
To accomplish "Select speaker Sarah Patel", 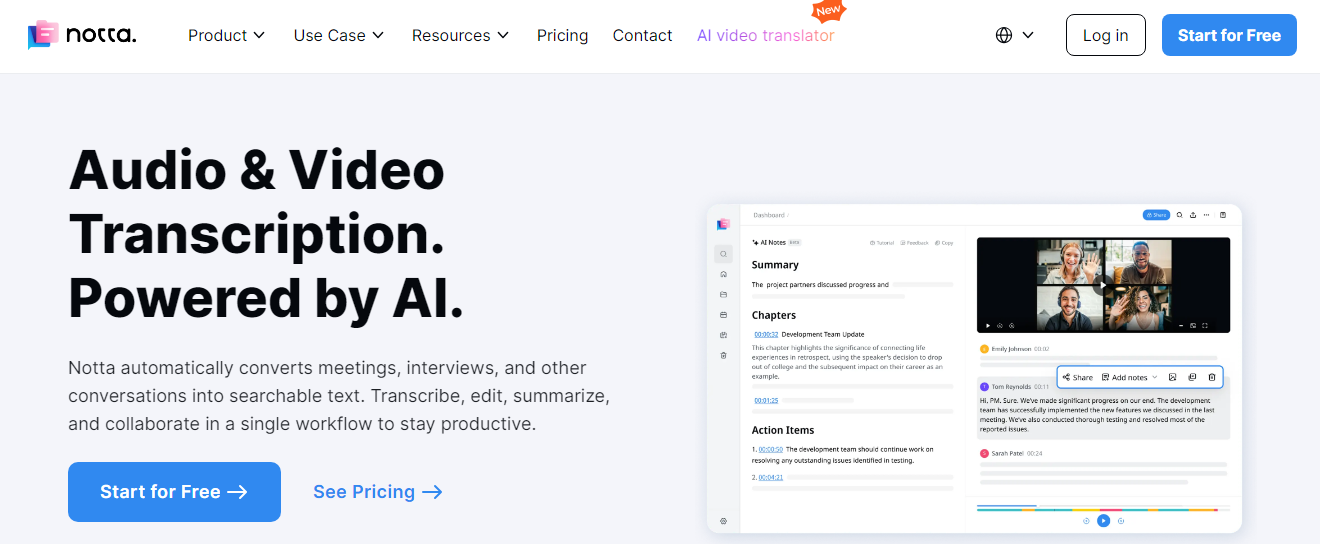I will coord(1002,453).
